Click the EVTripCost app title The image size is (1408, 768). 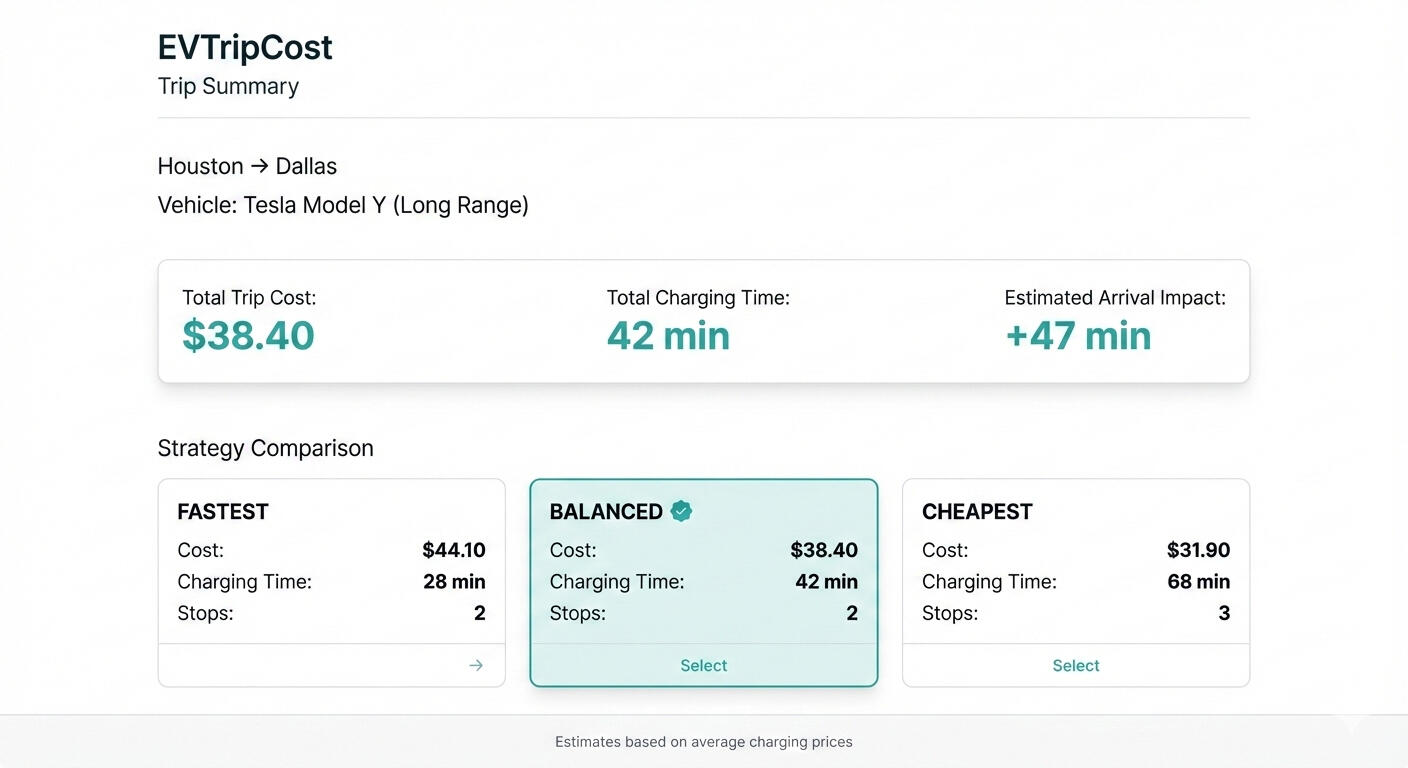tap(245, 47)
